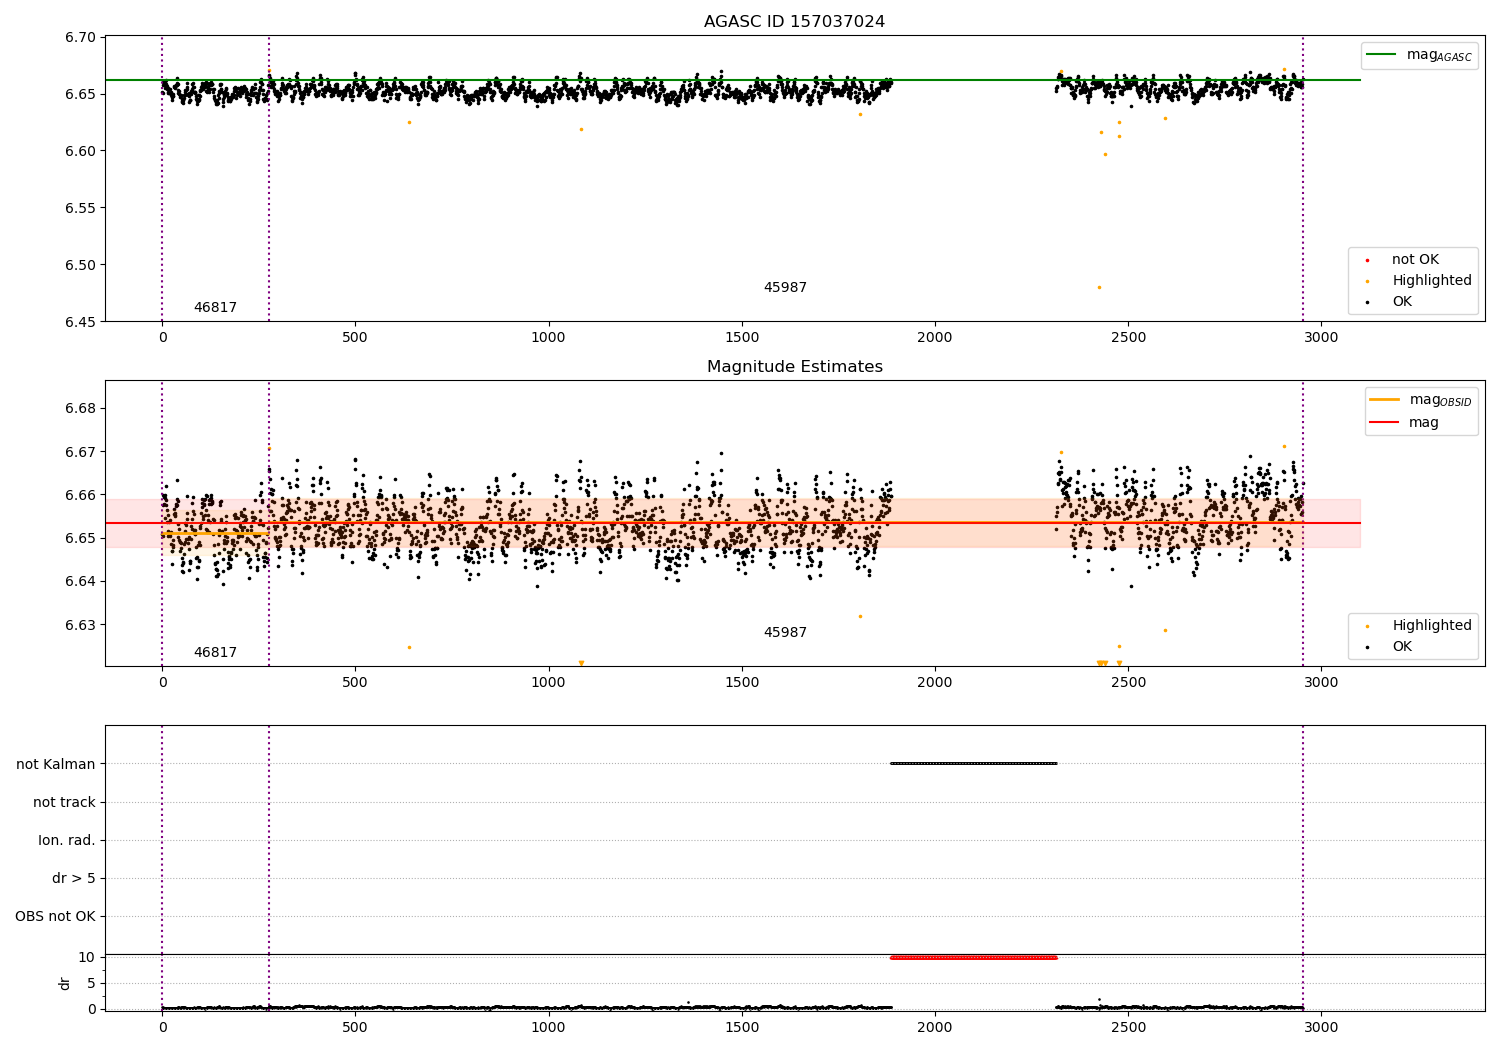Click the 'not track' axis label

click(x=64, y=802)
